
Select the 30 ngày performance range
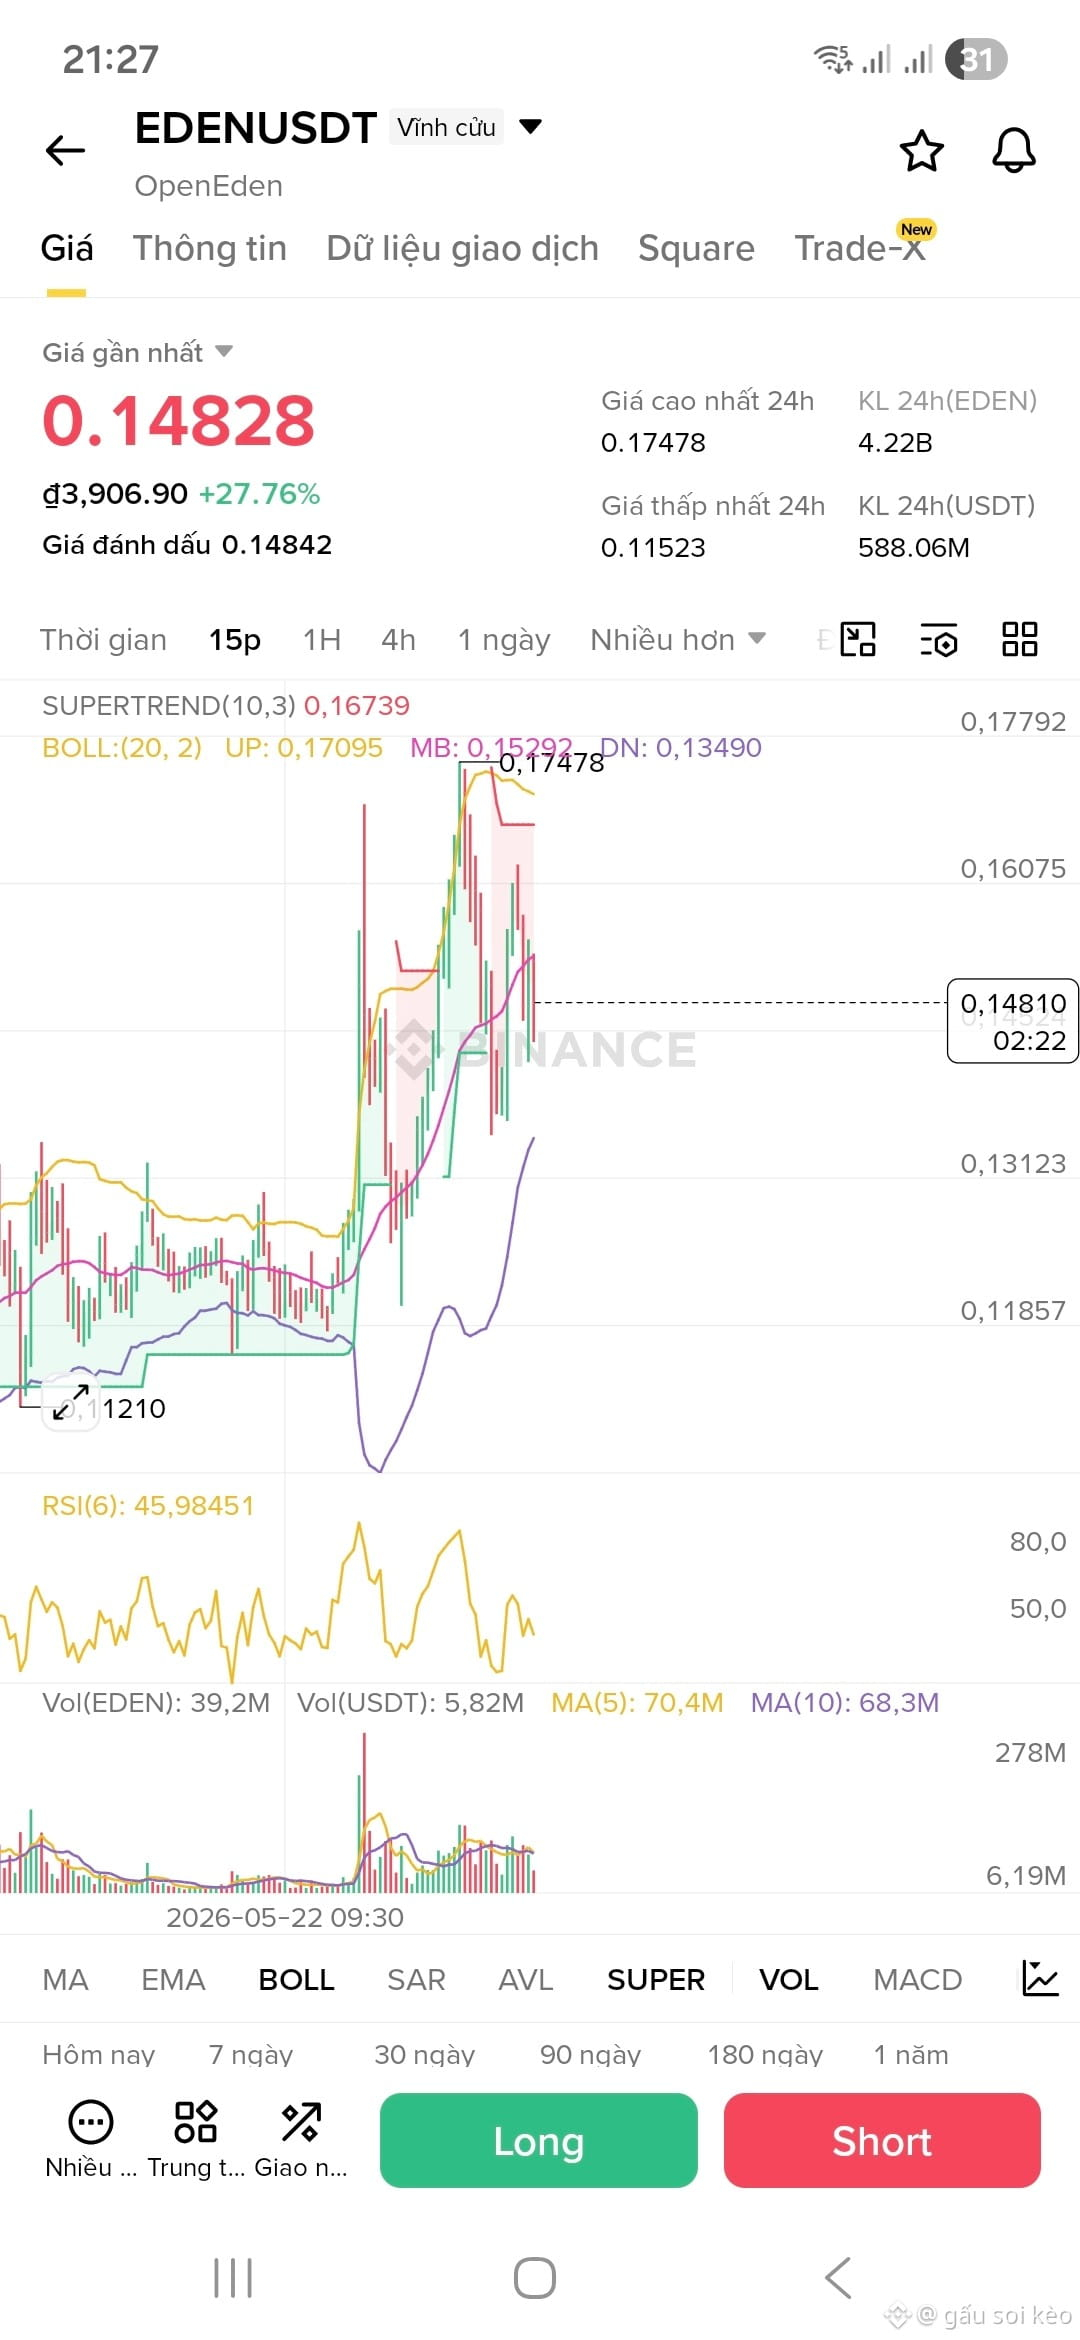click(424, 2054)
